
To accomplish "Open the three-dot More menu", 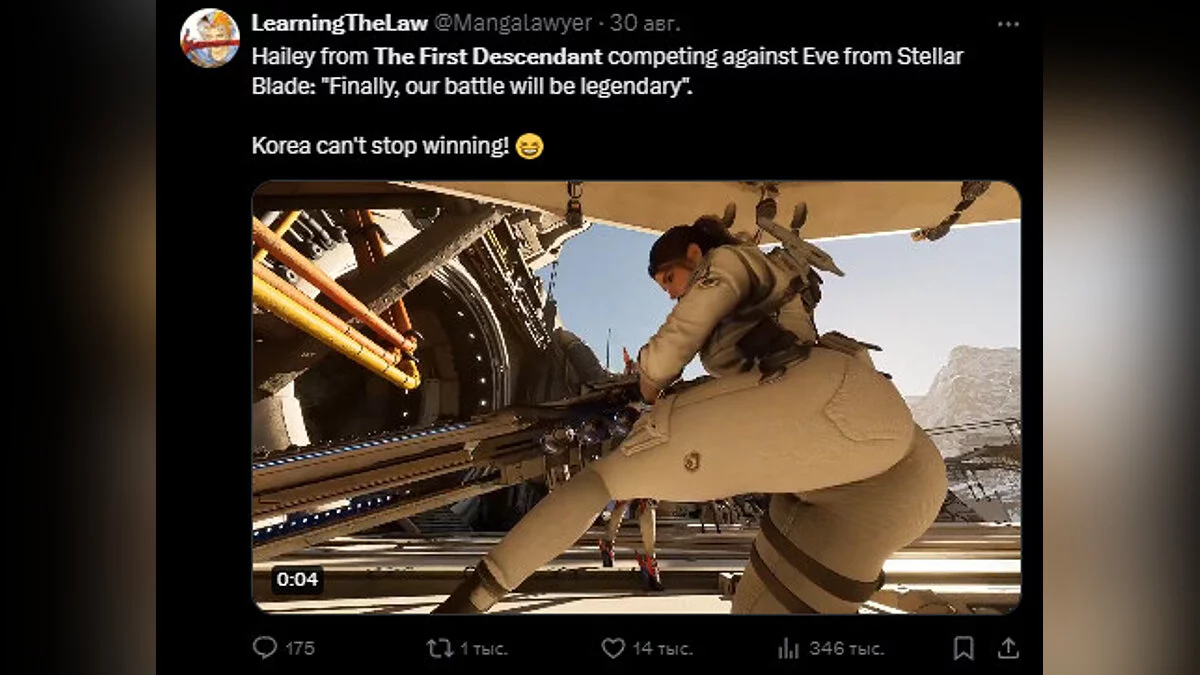I will coord(1008,23).
